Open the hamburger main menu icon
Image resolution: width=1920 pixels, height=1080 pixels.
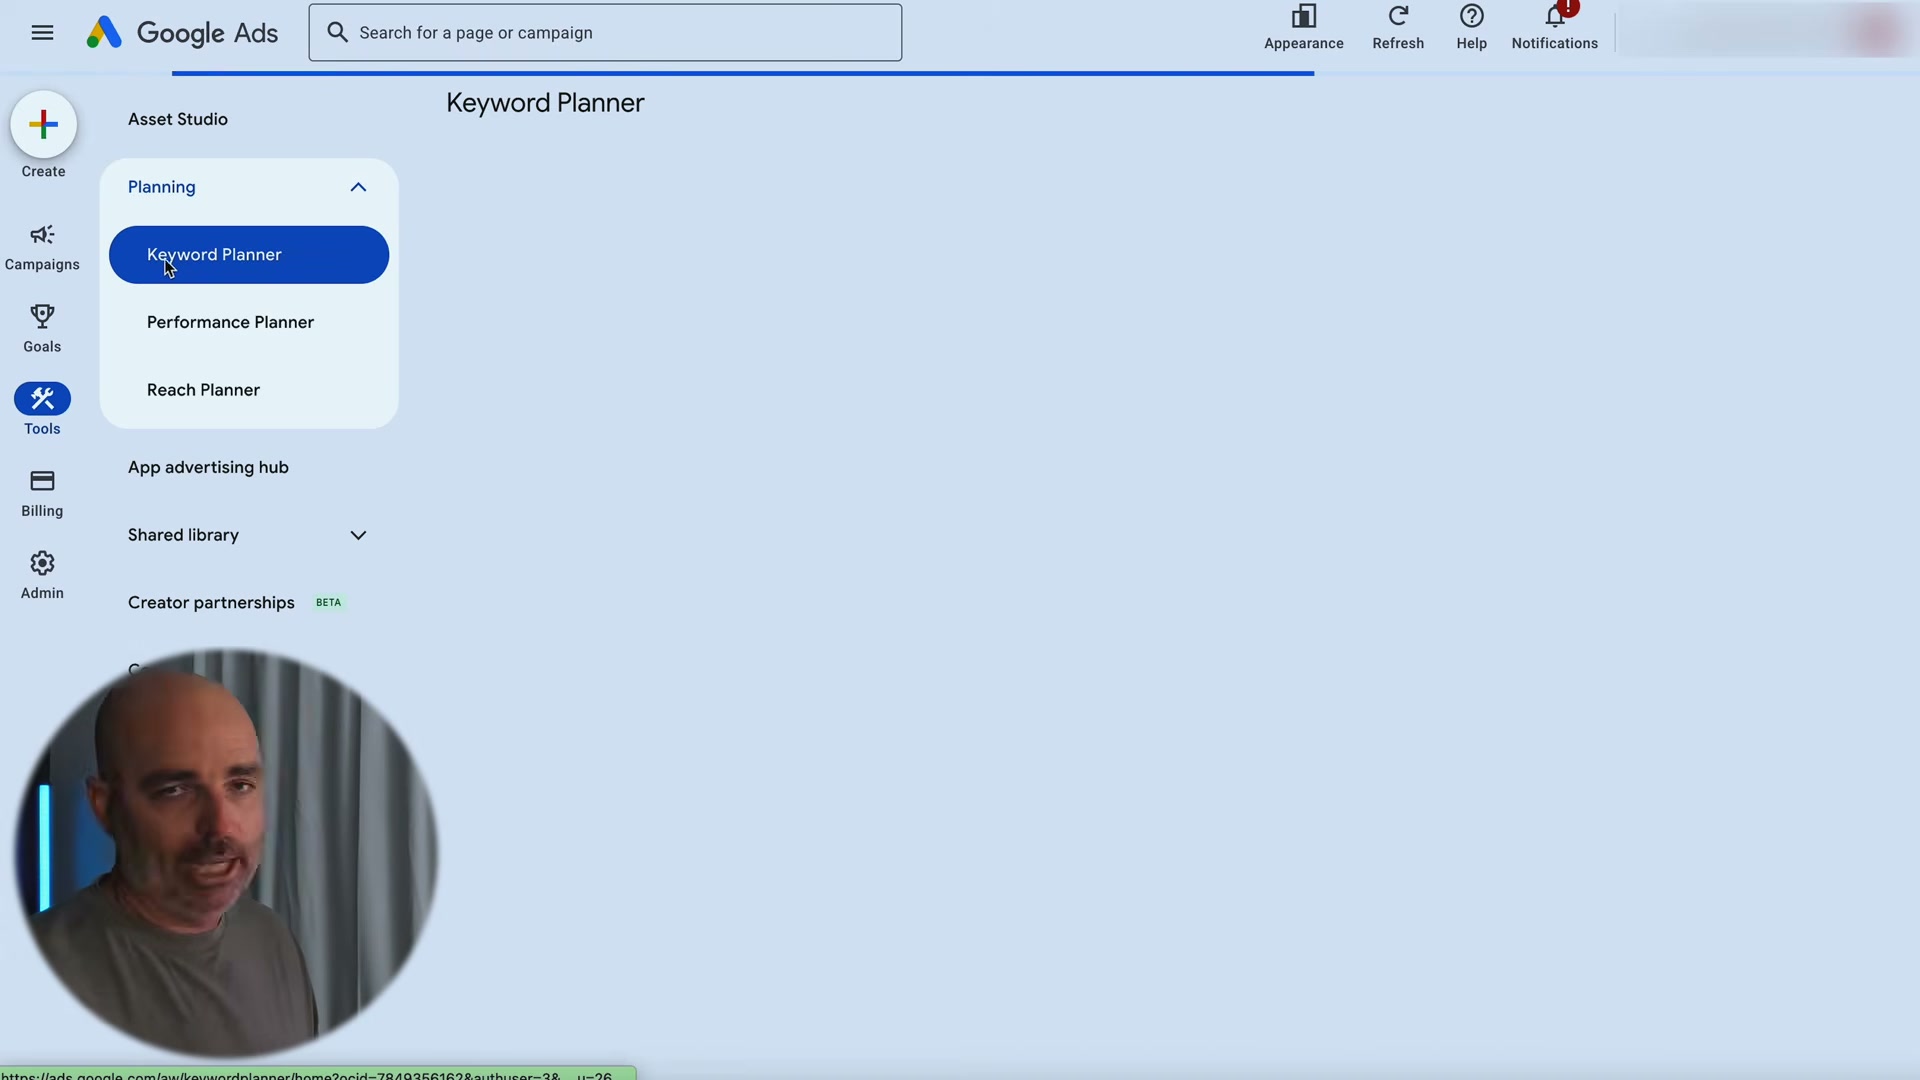[42, 33]
